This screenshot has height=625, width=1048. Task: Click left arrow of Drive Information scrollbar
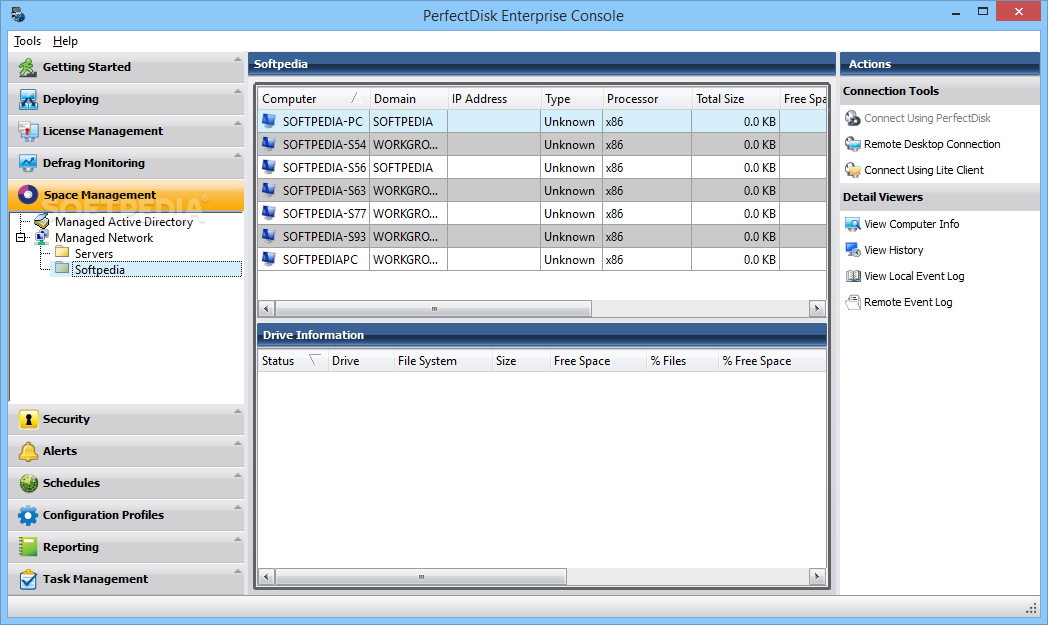266,576
